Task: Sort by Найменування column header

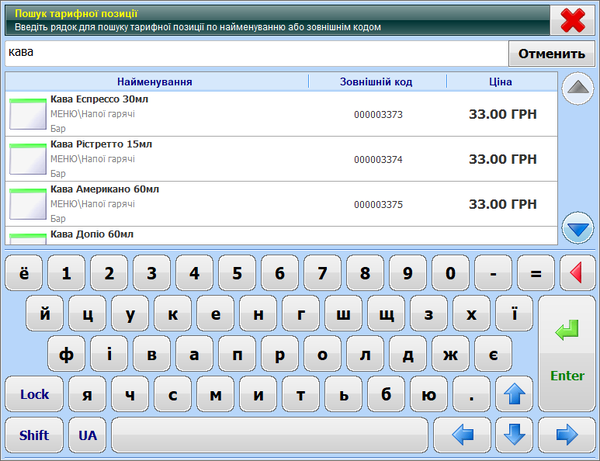Action: point(155,82)
